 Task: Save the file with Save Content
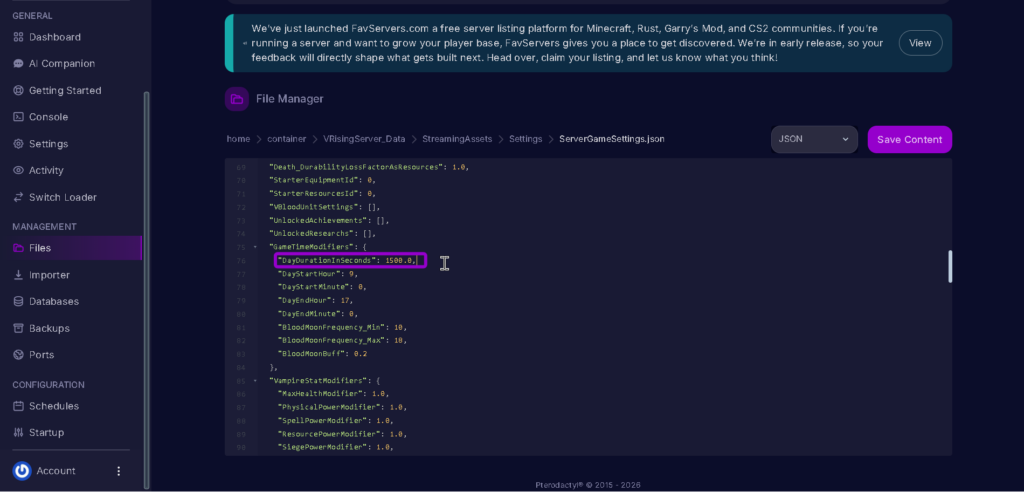(909, 139)
